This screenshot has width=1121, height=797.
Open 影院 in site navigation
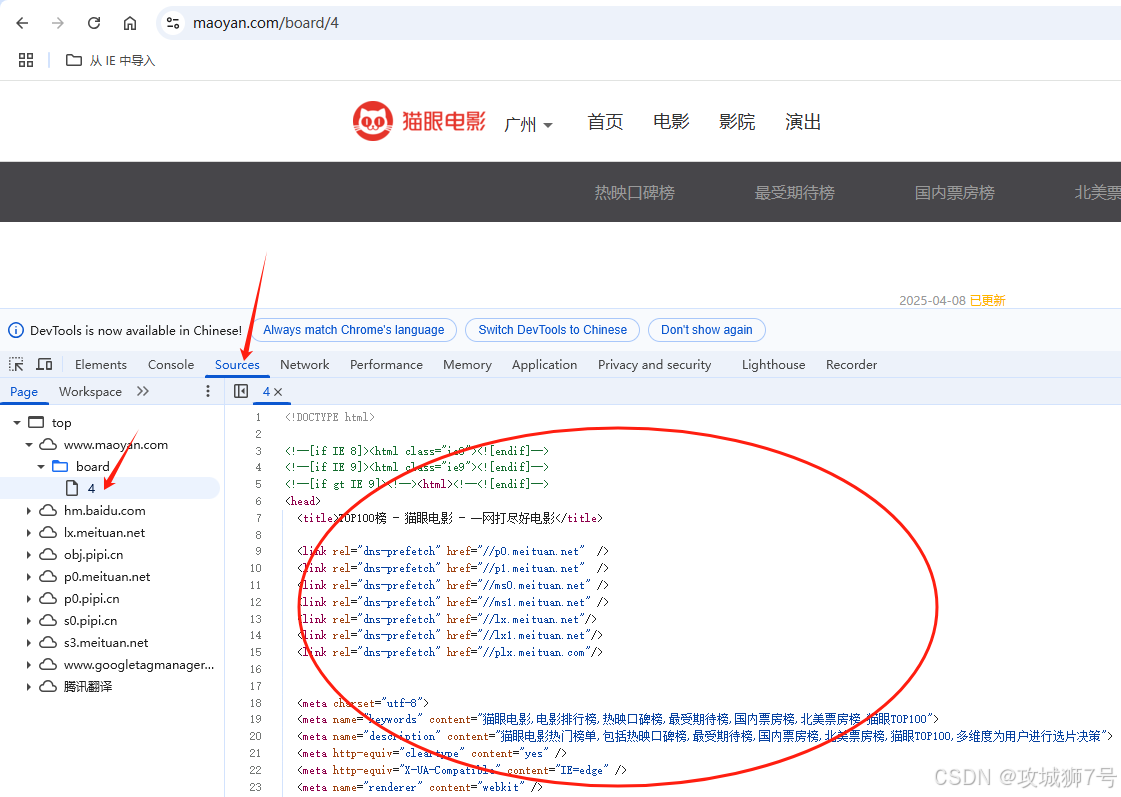pos(736,122)
